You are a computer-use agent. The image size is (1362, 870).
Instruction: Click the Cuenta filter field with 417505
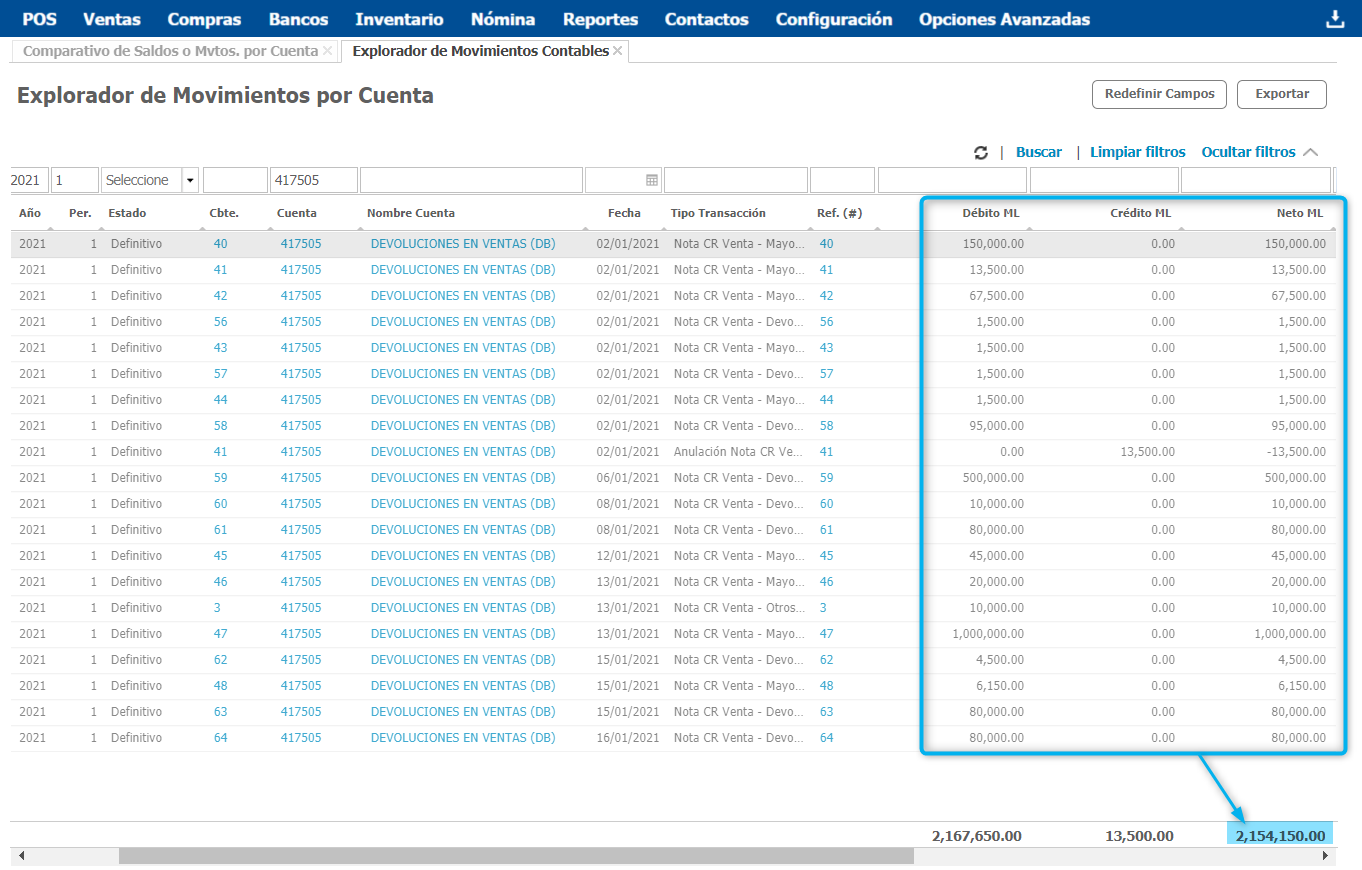click(x=313, y=180)
